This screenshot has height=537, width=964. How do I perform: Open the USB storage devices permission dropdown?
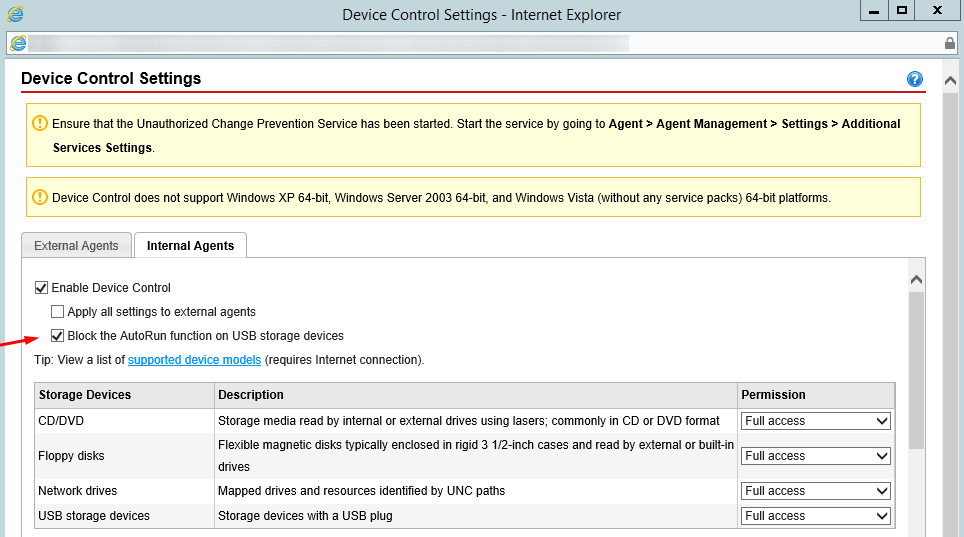815,515
